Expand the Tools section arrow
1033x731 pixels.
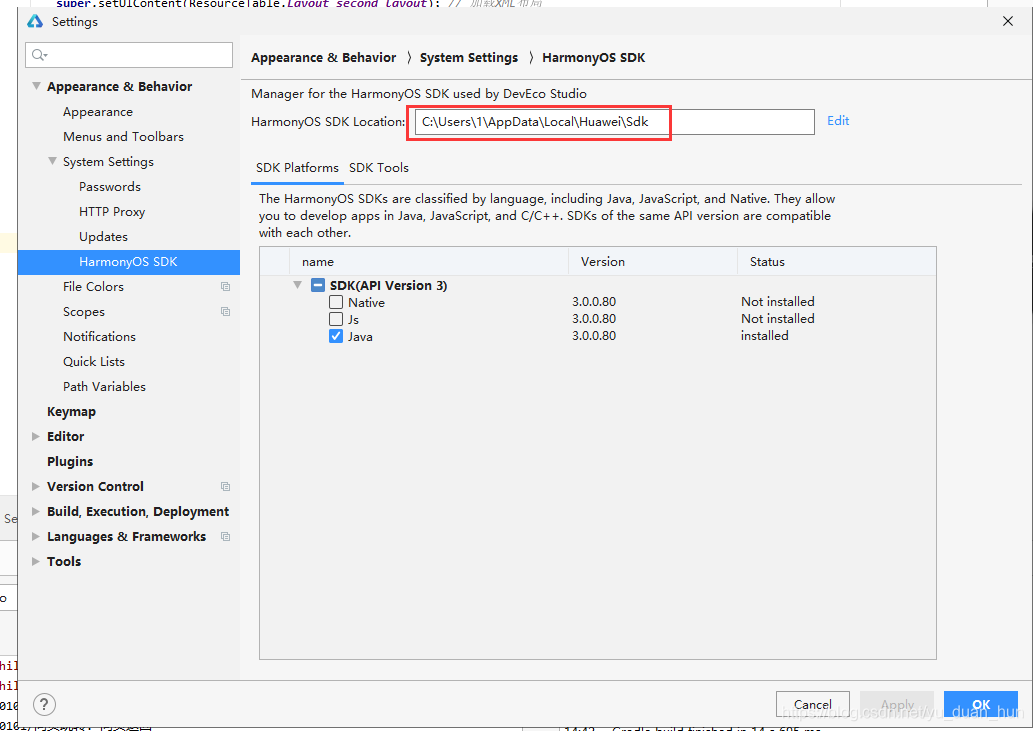click(x=36, y=562)
